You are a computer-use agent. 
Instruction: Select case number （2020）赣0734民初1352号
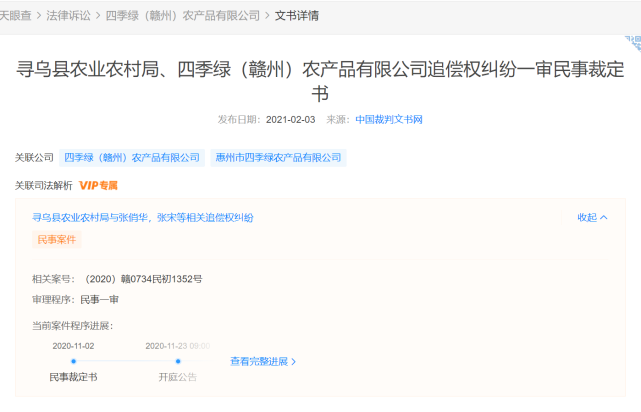142,279
